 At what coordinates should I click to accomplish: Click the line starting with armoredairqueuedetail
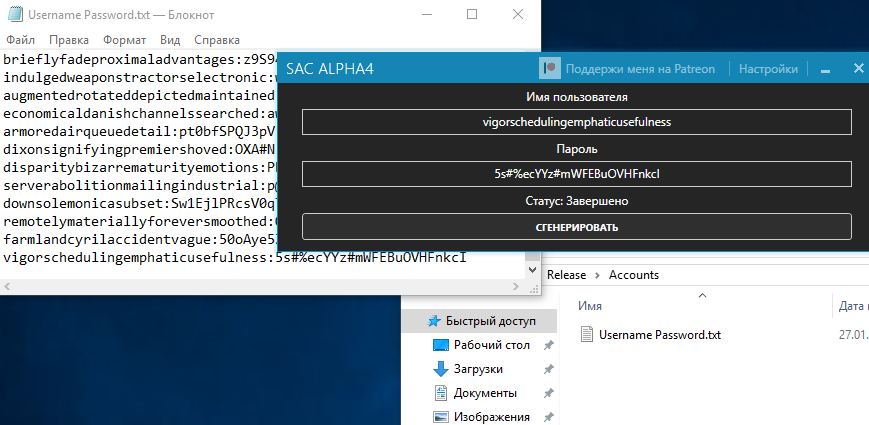click(x=139, y=132)
